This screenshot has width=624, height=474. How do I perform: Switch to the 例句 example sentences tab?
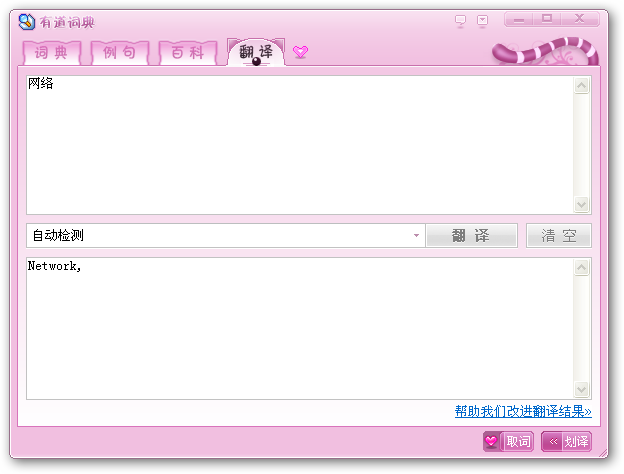120,53
